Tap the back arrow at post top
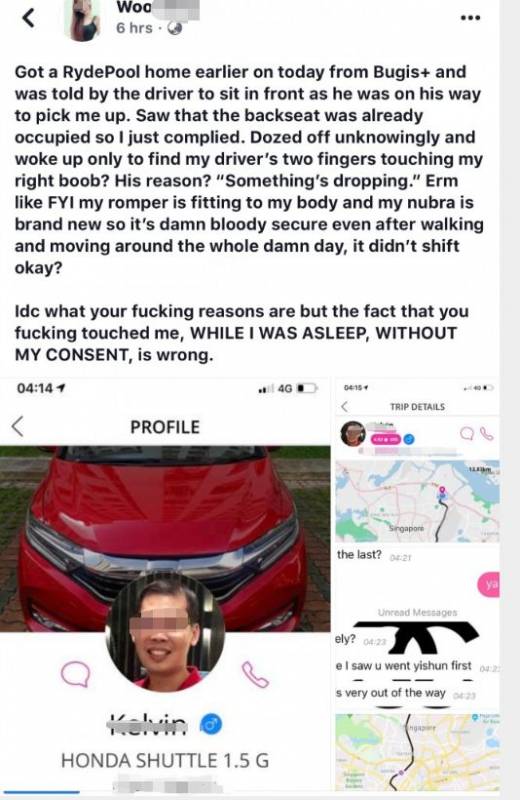The width and height of the screenshot is (520, 800). point(29,18)
